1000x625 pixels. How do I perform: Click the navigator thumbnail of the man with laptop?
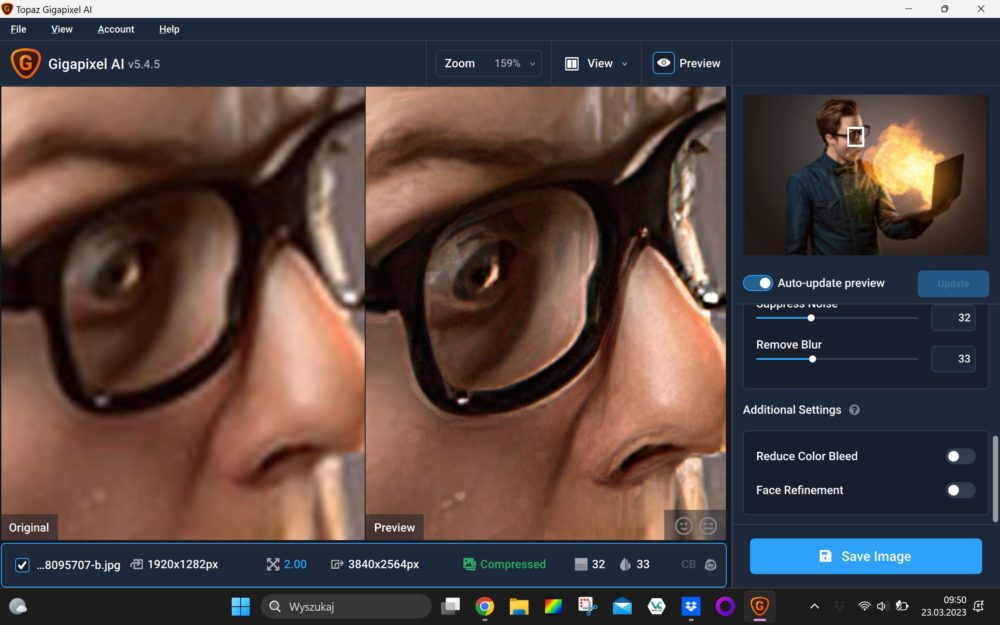click(865, 175)
